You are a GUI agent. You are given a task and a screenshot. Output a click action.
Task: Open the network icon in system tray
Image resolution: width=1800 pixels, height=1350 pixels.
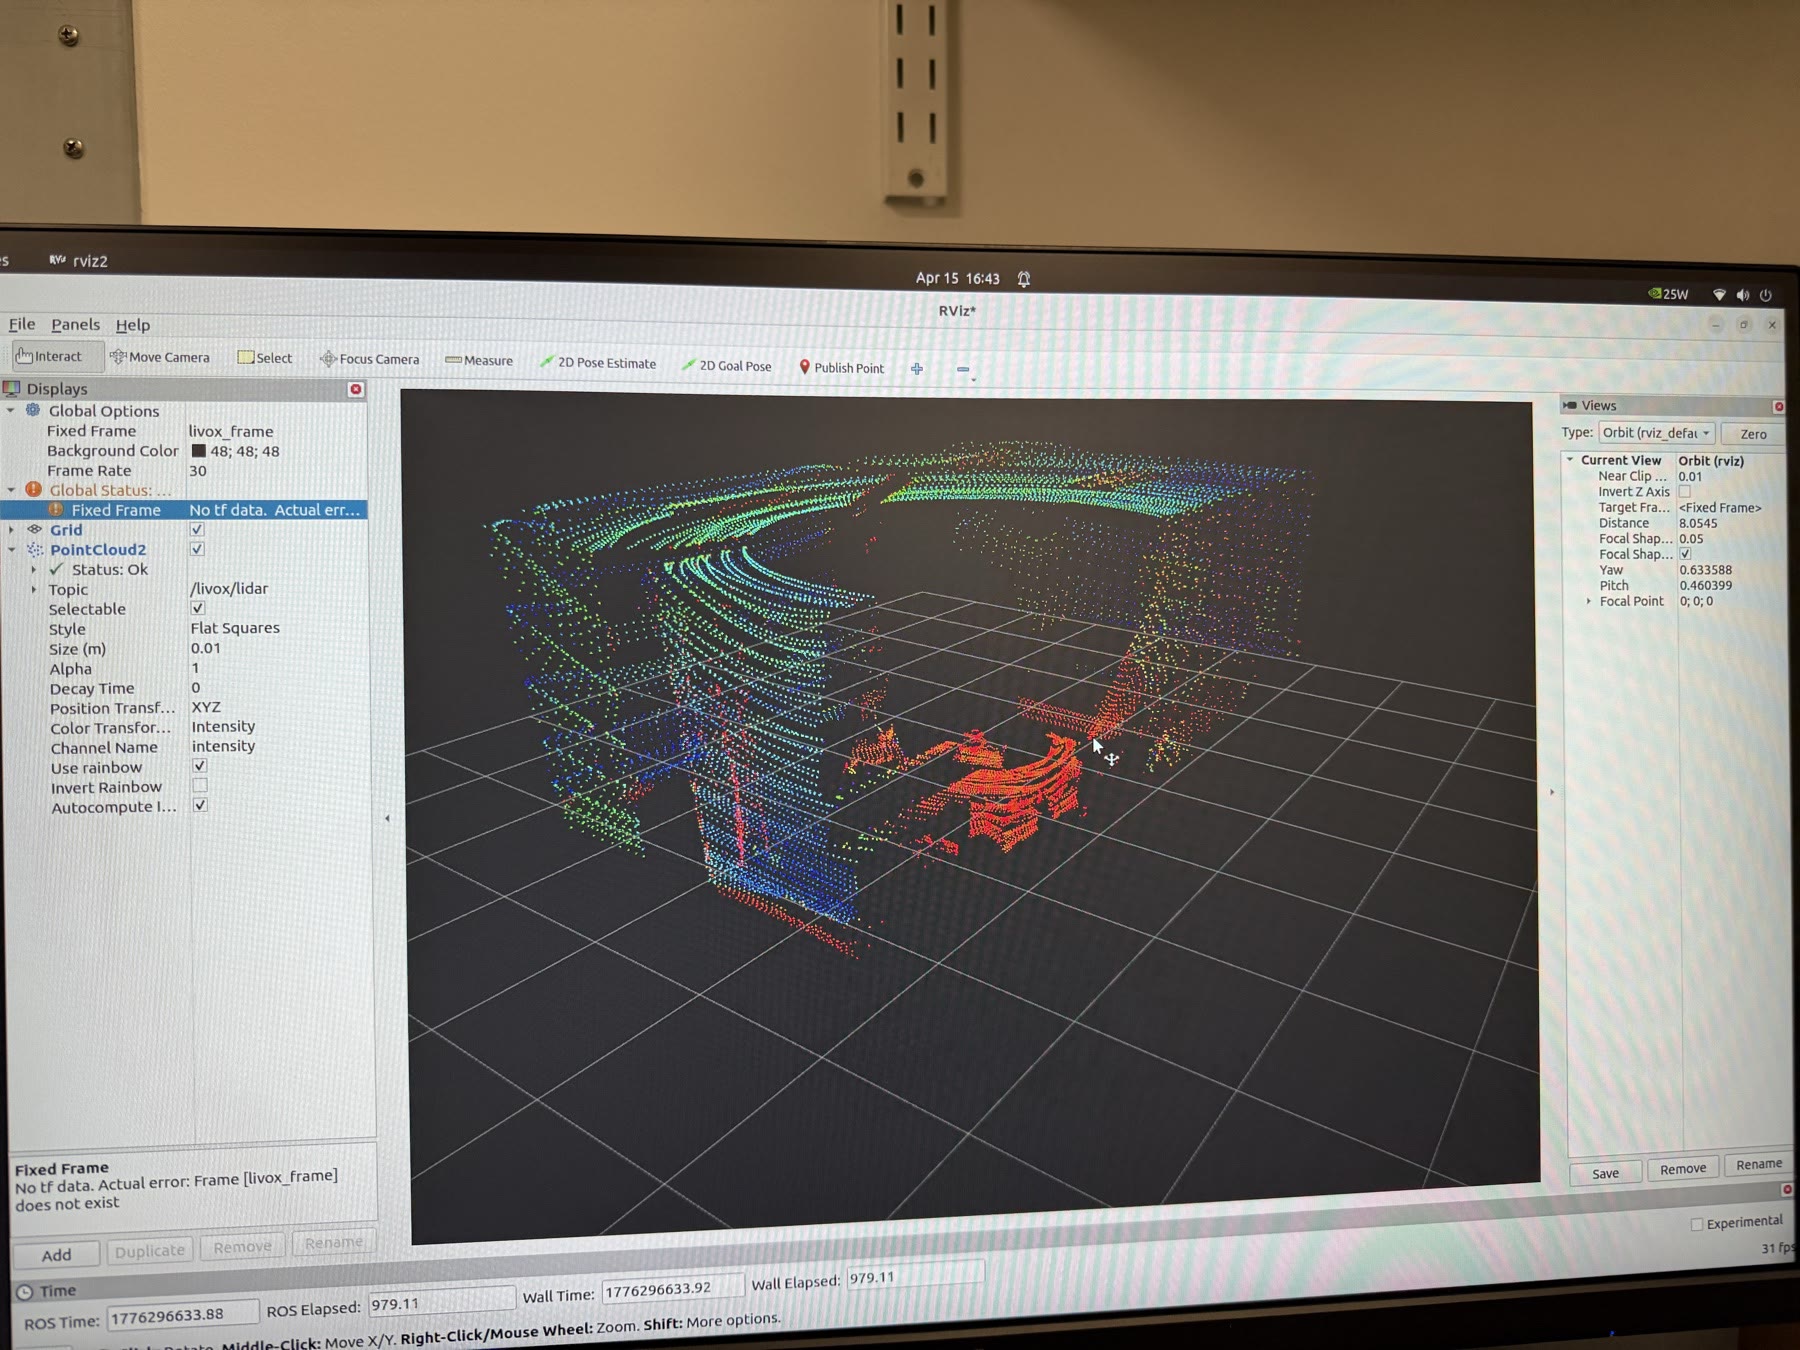click(x=1719, y=294)
